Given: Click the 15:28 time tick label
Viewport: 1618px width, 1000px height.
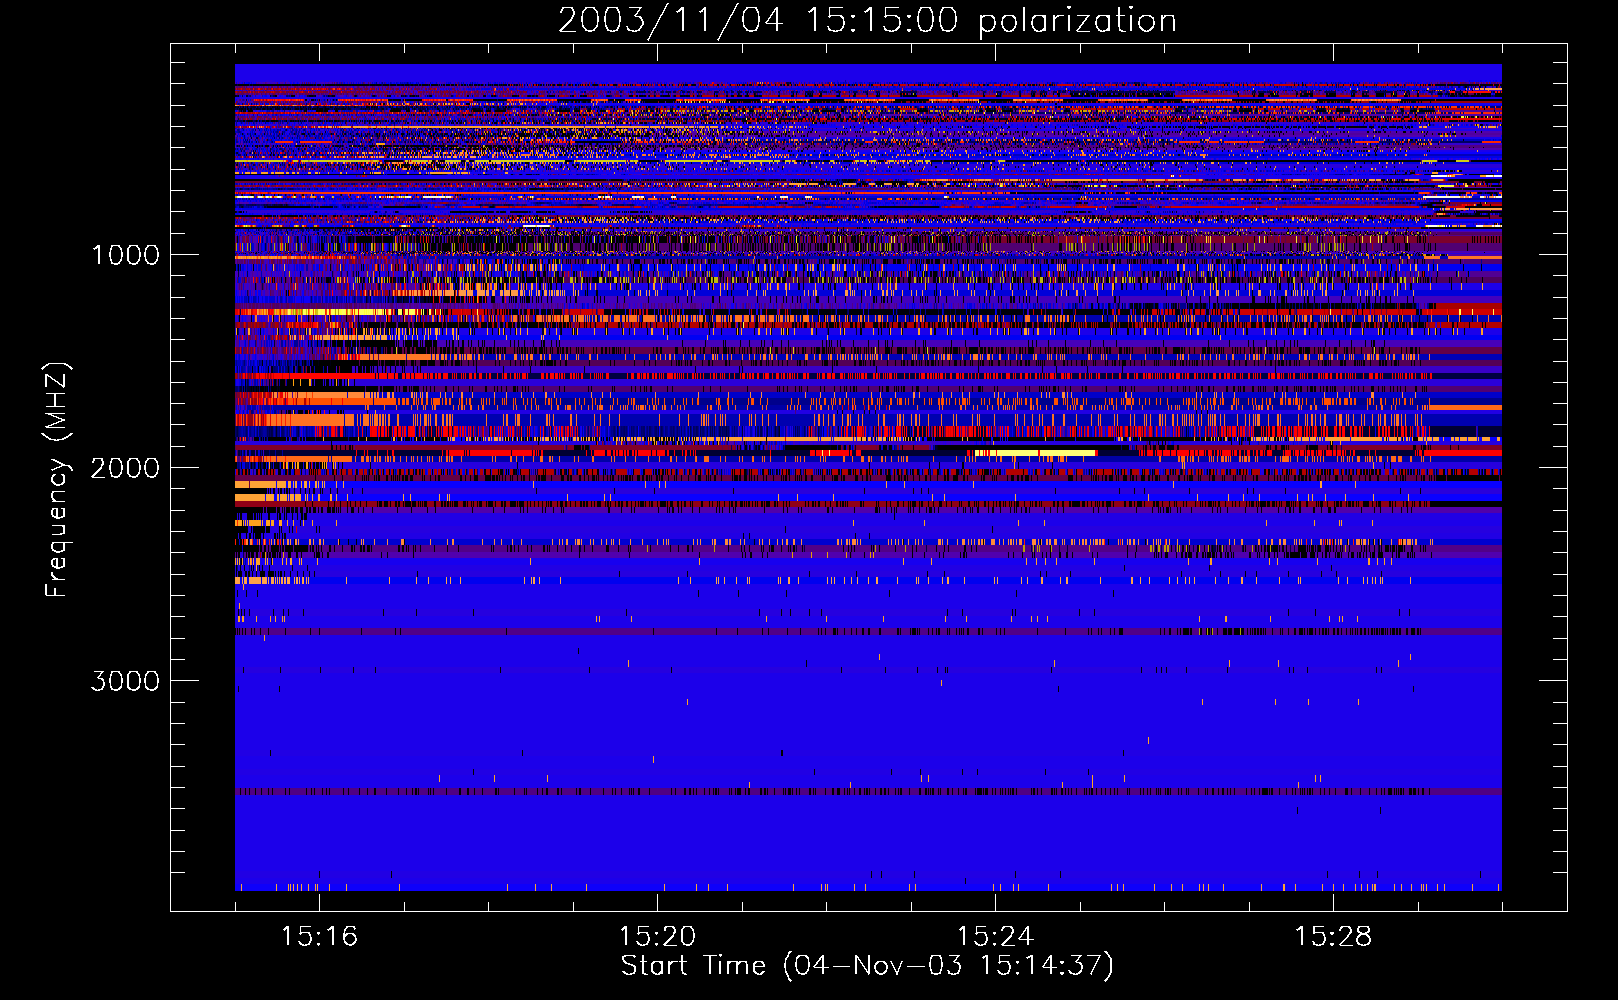Looking at the screenshot, I should (x=1333, y=937).
